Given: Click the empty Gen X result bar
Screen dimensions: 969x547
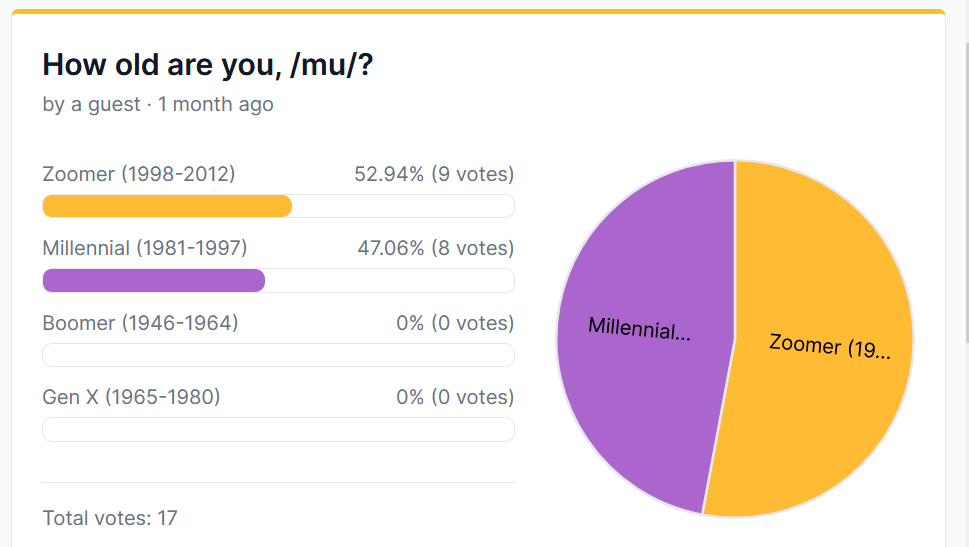Looking at the screenshot, I should pos(278,430).
